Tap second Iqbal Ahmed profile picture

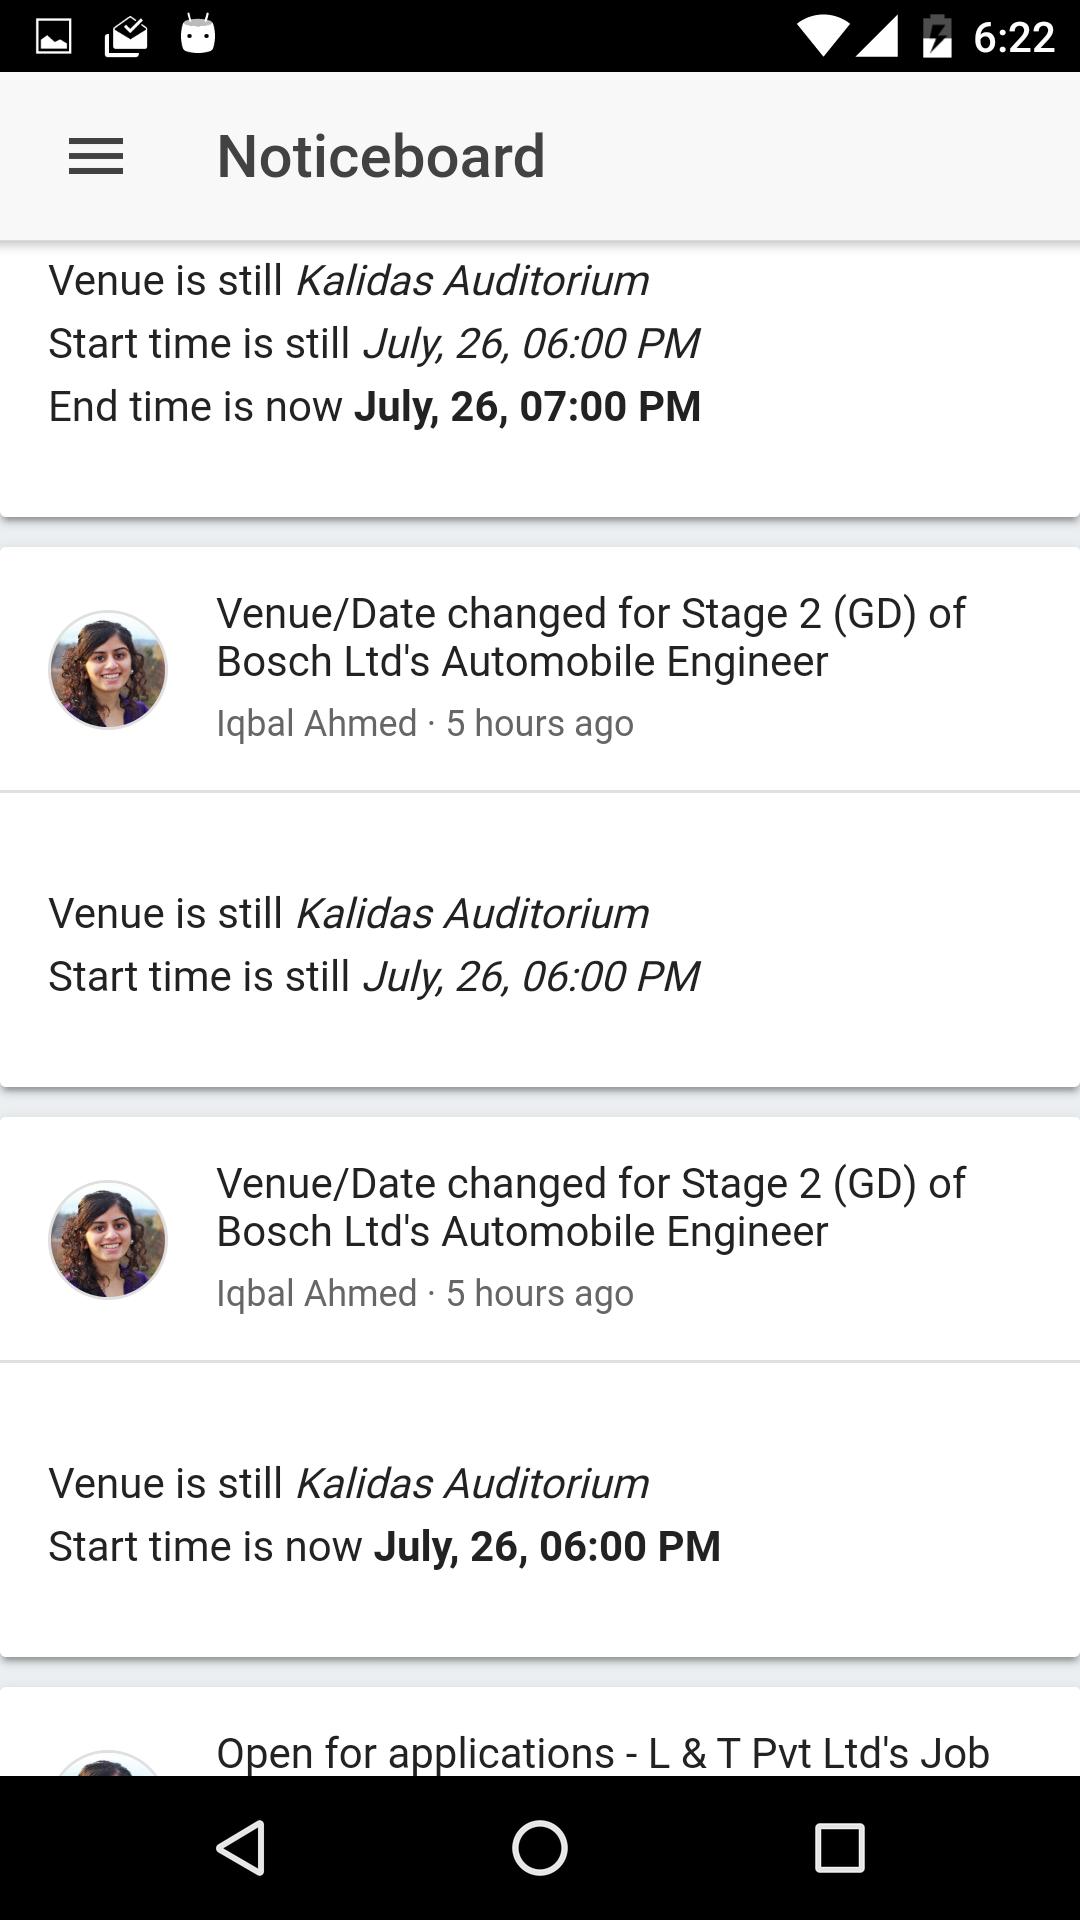[x=108, y=1240]
